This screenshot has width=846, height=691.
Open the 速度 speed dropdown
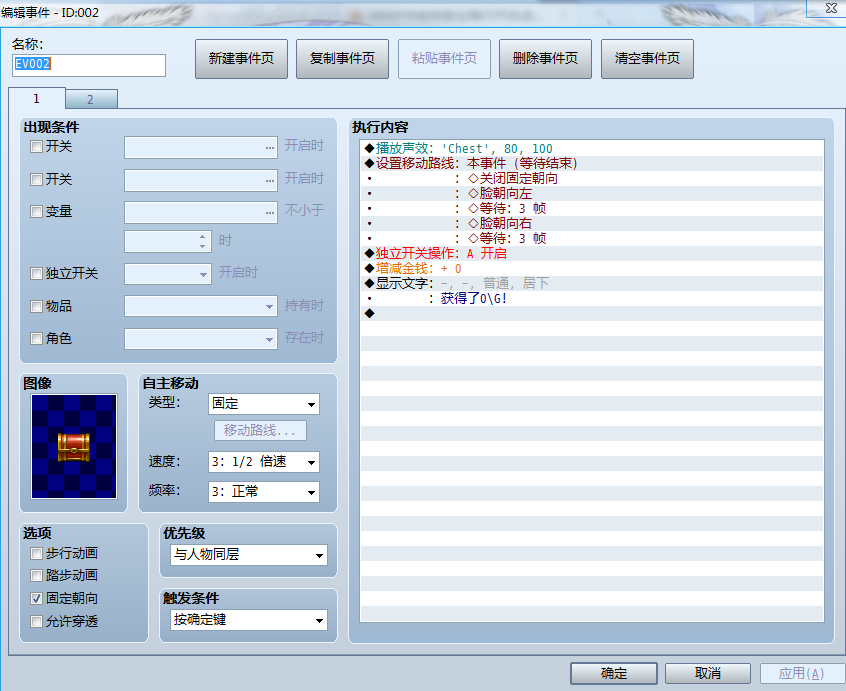(264, 462)
